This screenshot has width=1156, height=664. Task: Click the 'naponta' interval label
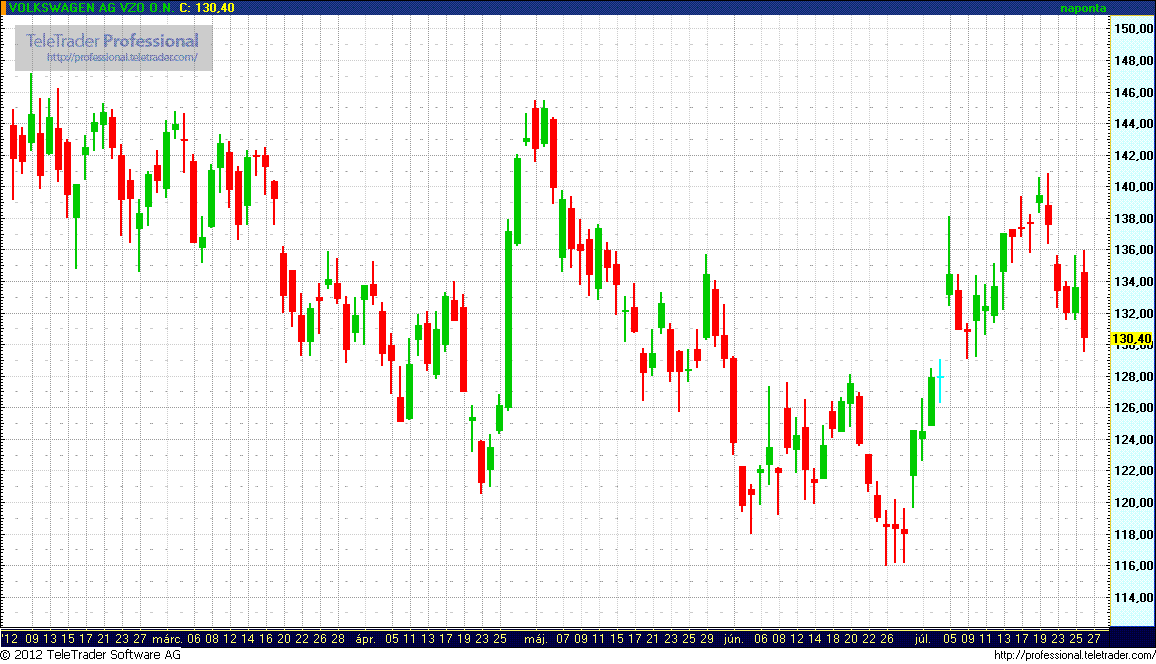point(1083,8)
